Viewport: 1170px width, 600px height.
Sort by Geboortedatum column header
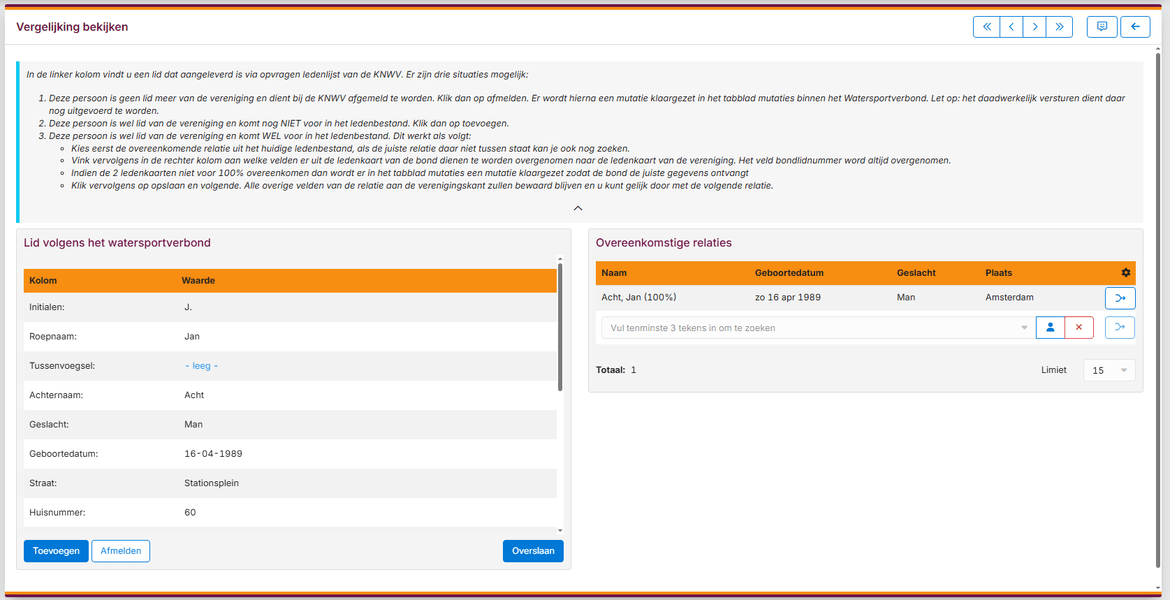point(789,273)
